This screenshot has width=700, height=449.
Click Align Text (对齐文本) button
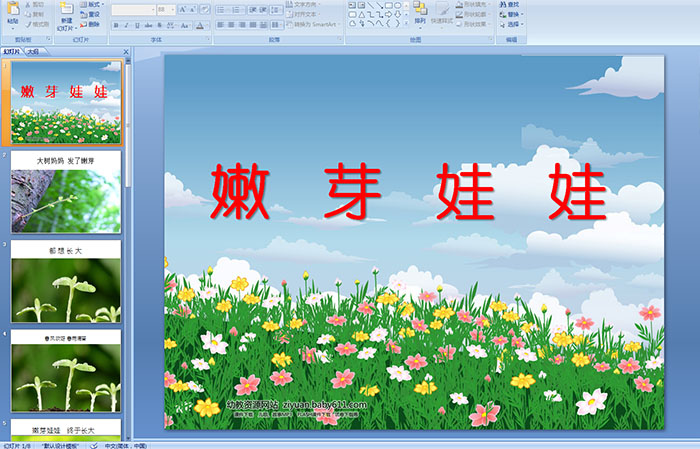pyautogui.click(x=303, y=14)
